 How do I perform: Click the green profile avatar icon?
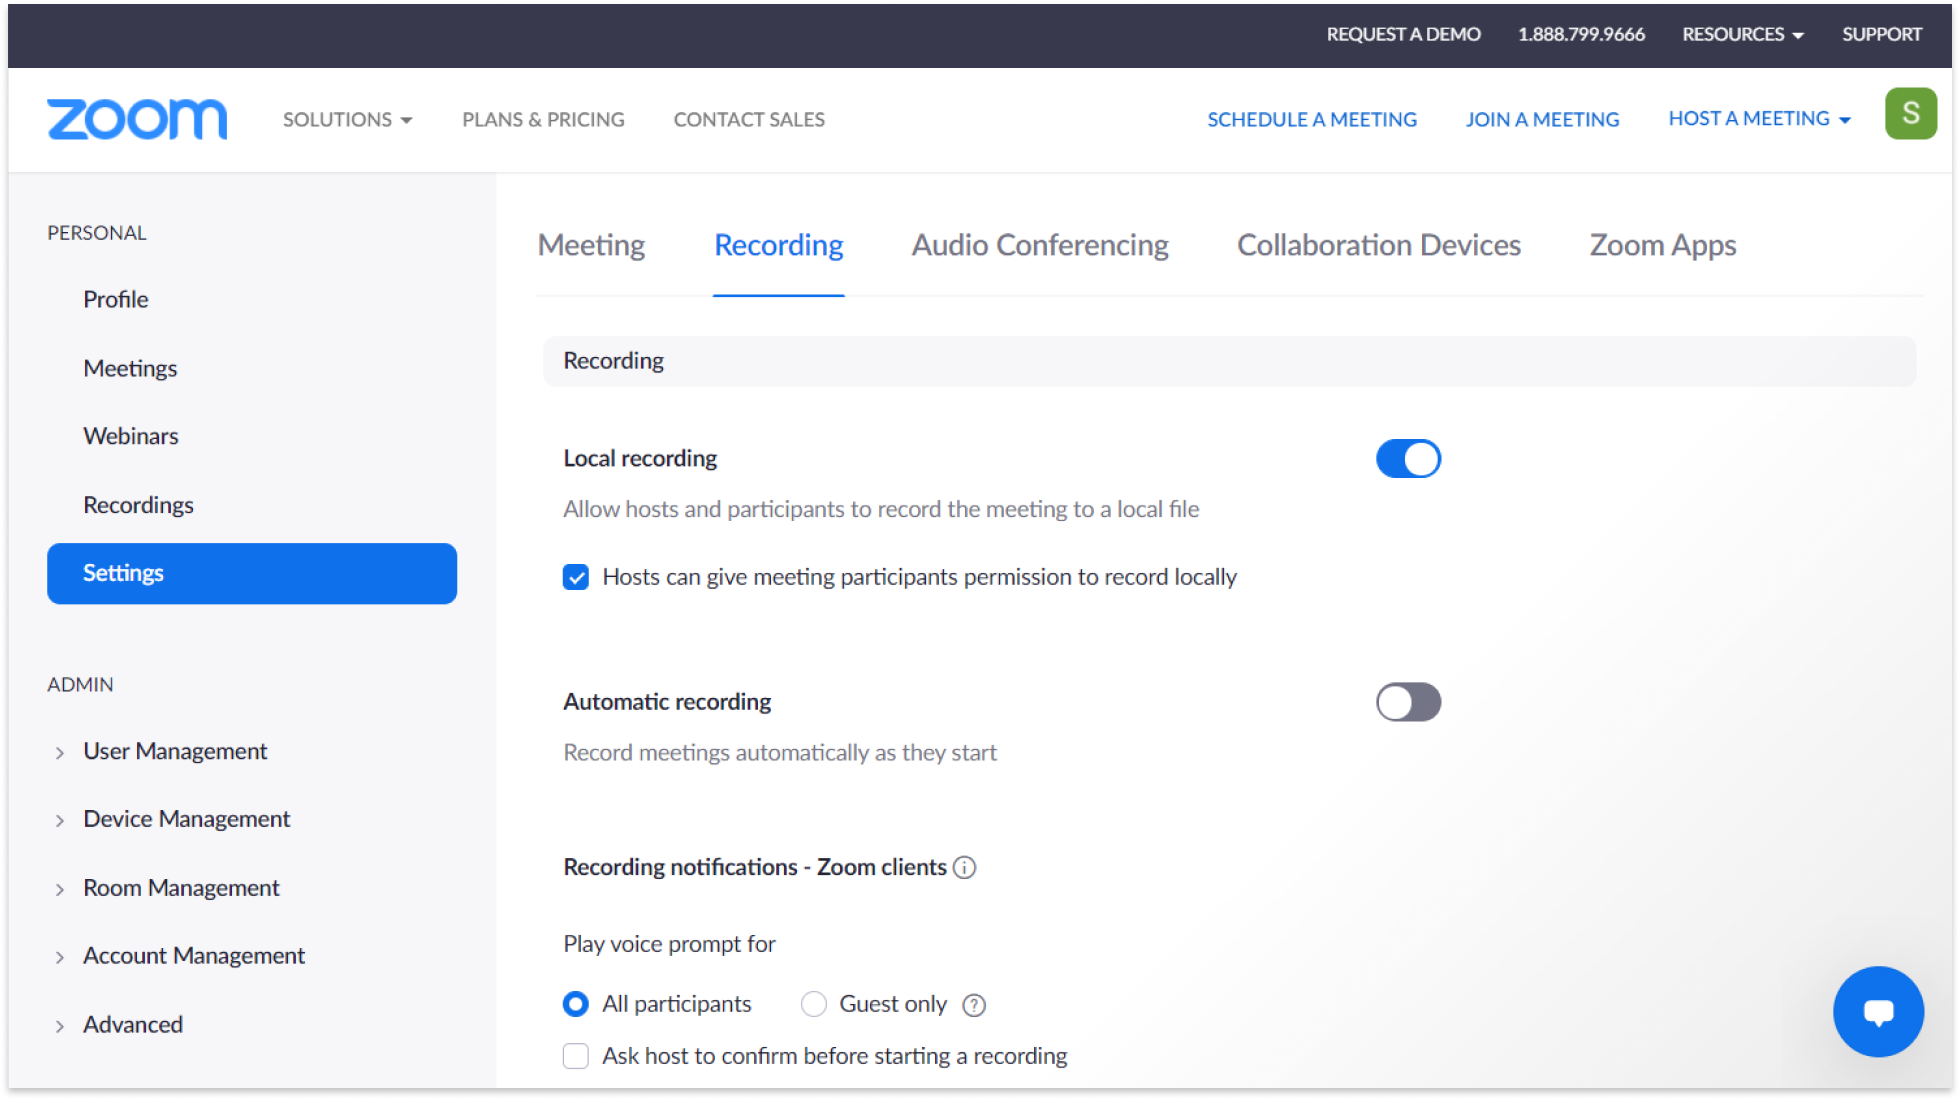[1911, 113]
